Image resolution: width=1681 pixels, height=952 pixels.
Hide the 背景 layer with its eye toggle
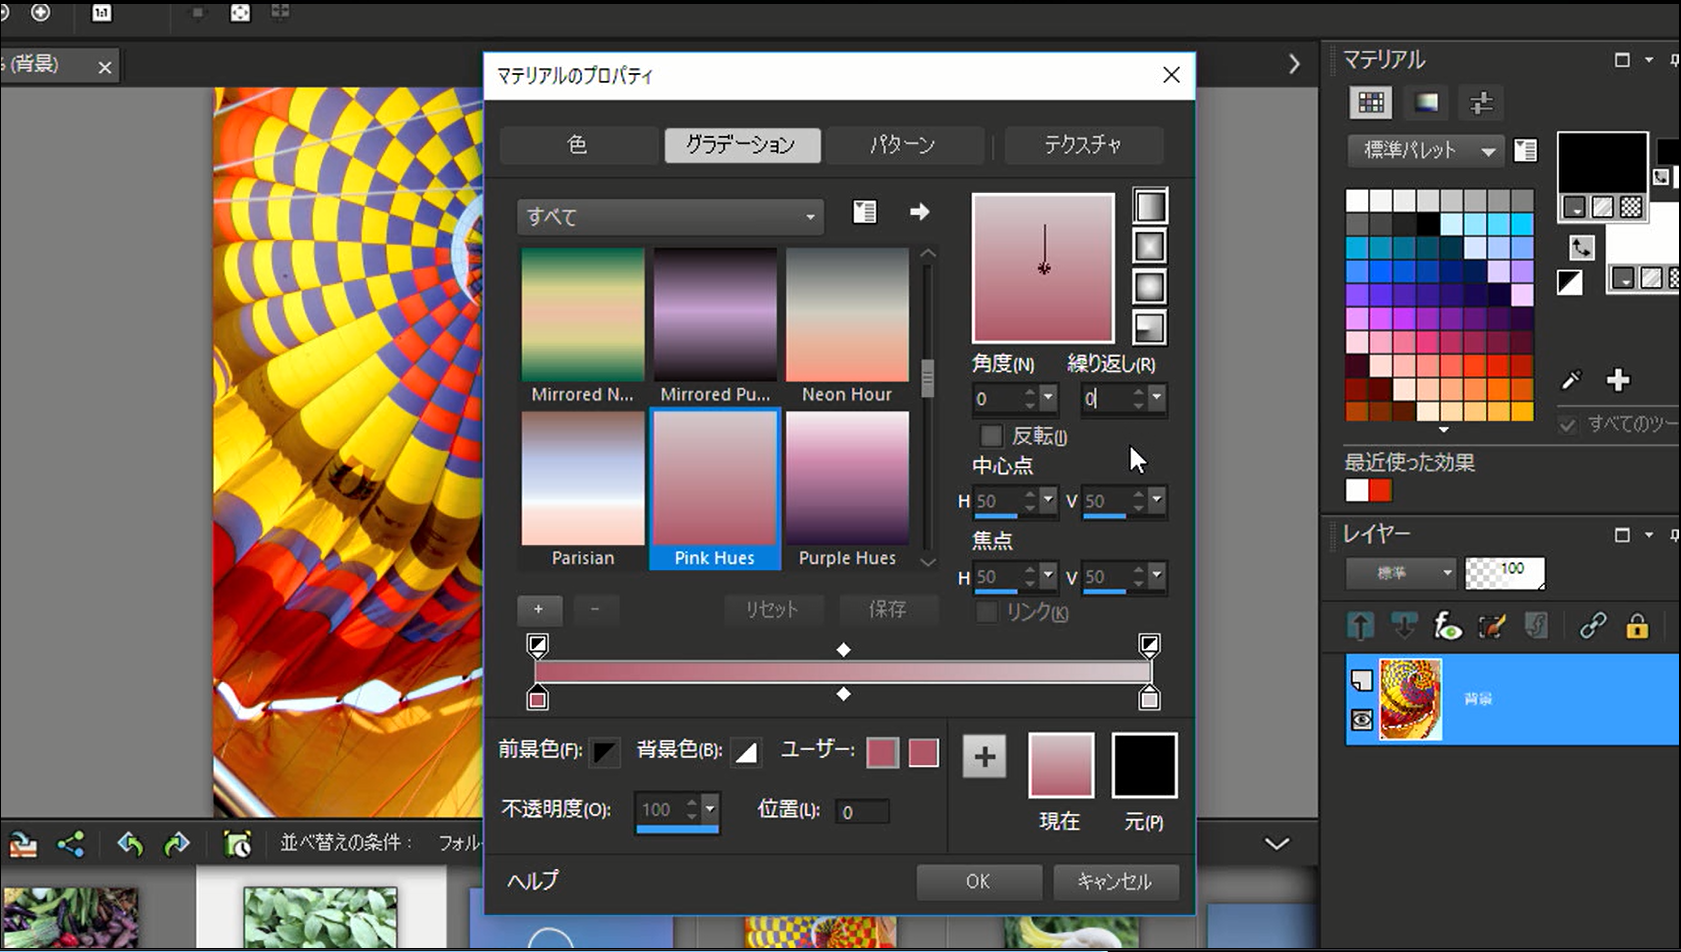pos(1360,719)
